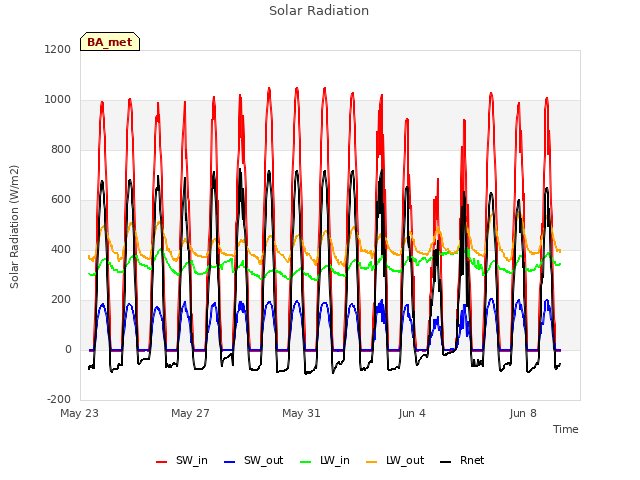Toggle the Rnet legend entry
640x480 pixels.
tap(462, 460)
